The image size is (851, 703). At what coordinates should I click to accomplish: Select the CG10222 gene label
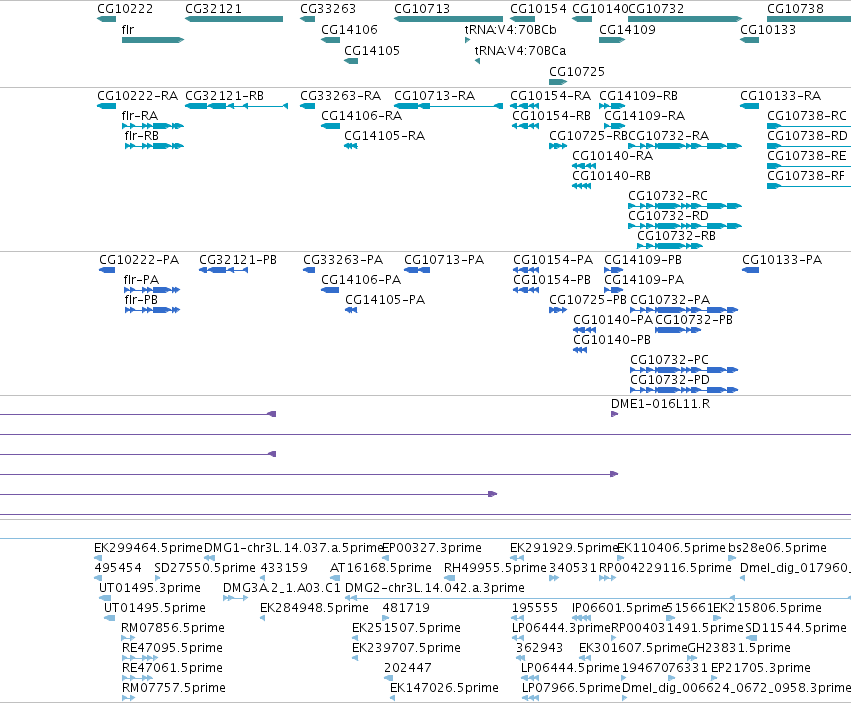click(x=125, y=9)
